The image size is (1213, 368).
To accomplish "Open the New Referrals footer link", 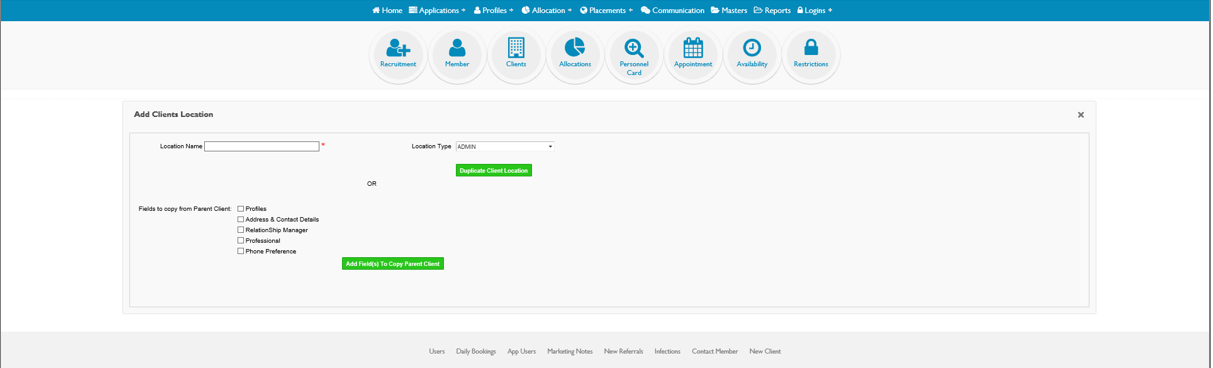I will 624,352.
